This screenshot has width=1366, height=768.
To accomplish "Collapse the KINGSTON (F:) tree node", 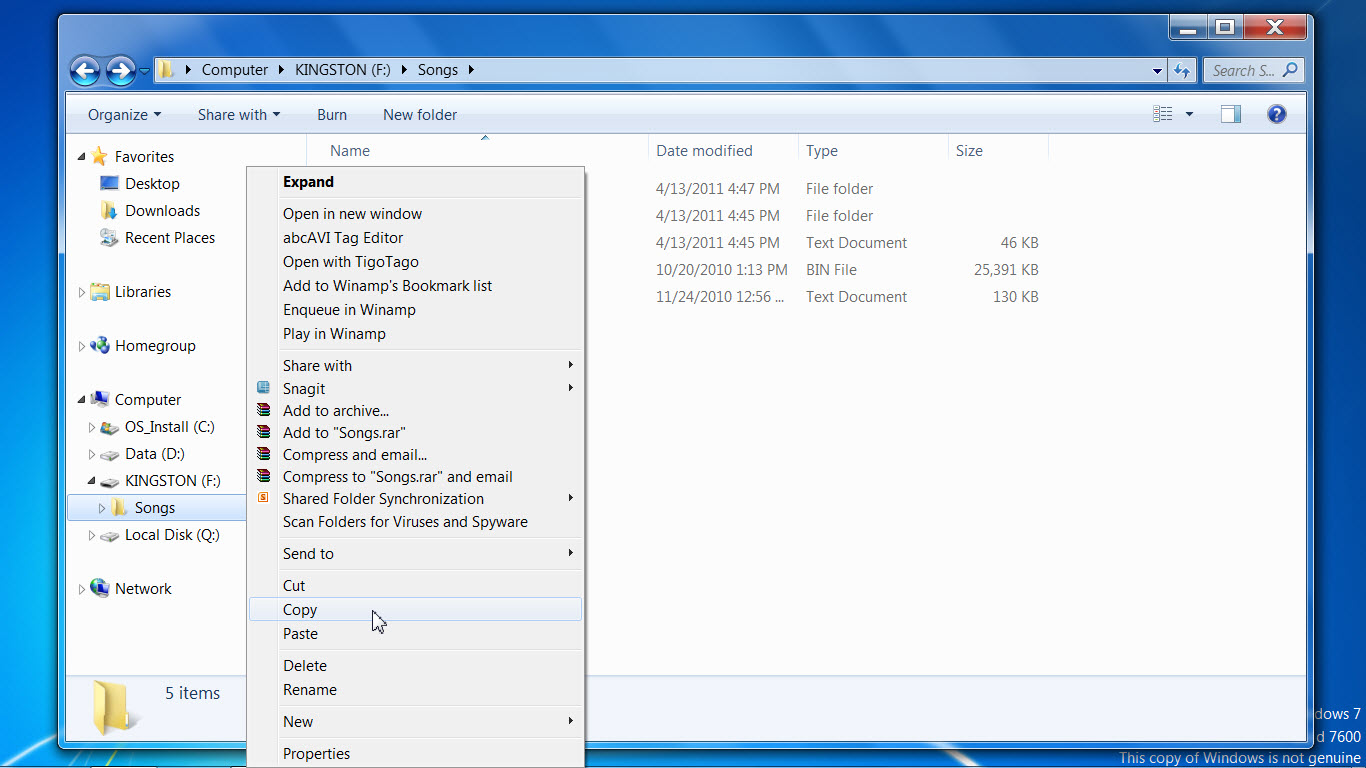I will click(x=91, y=481).
